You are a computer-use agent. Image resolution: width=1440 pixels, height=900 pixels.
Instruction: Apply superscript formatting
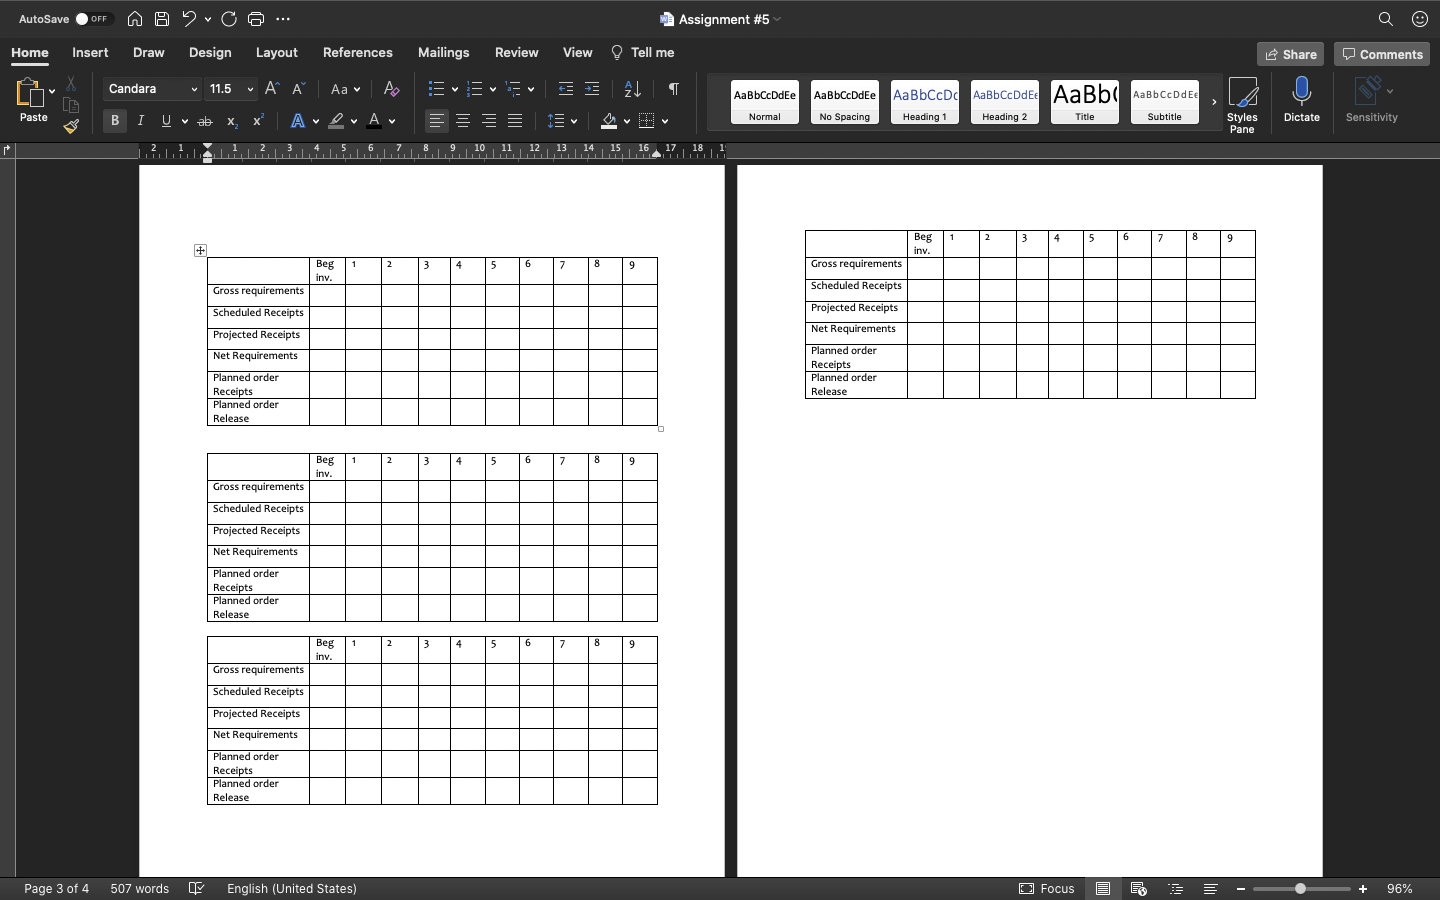(x=258, y=121)
